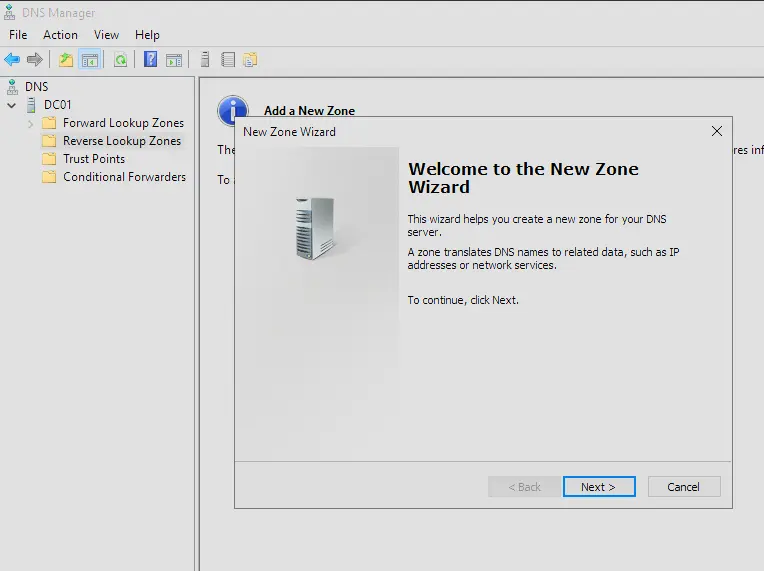Collapse the DC01 server node
Viewport: 764px width, 571px height.
[12, 105]
